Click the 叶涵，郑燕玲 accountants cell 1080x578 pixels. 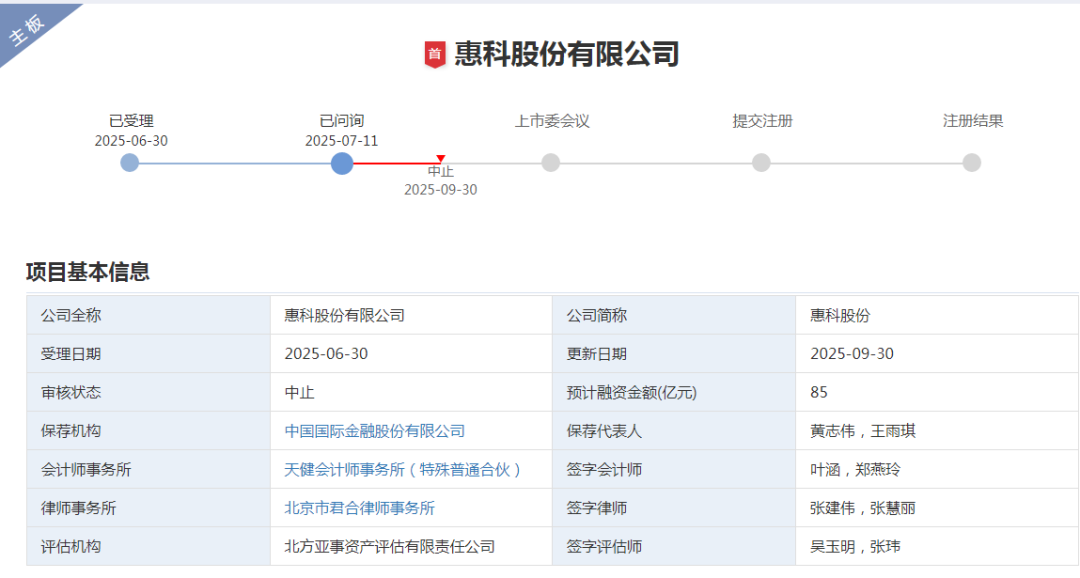pos(937,470)
